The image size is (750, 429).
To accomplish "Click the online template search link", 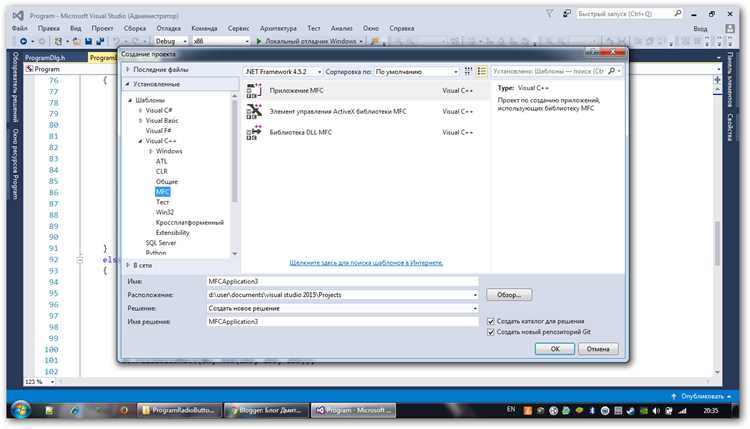I will tap(366, 263).
